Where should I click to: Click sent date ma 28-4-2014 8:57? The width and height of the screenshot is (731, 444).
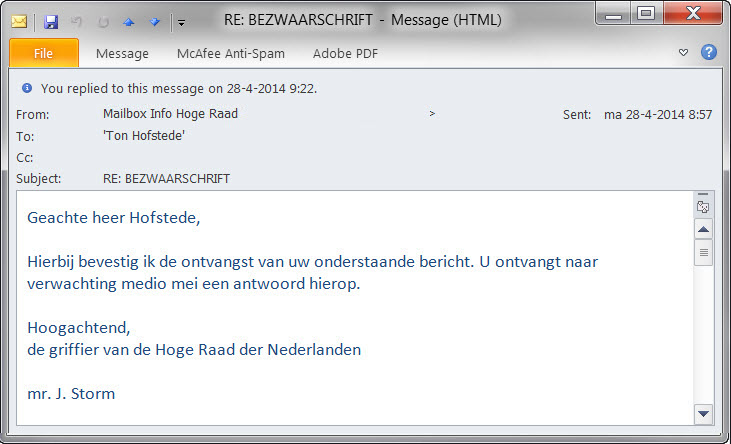(x=658, y=114)
